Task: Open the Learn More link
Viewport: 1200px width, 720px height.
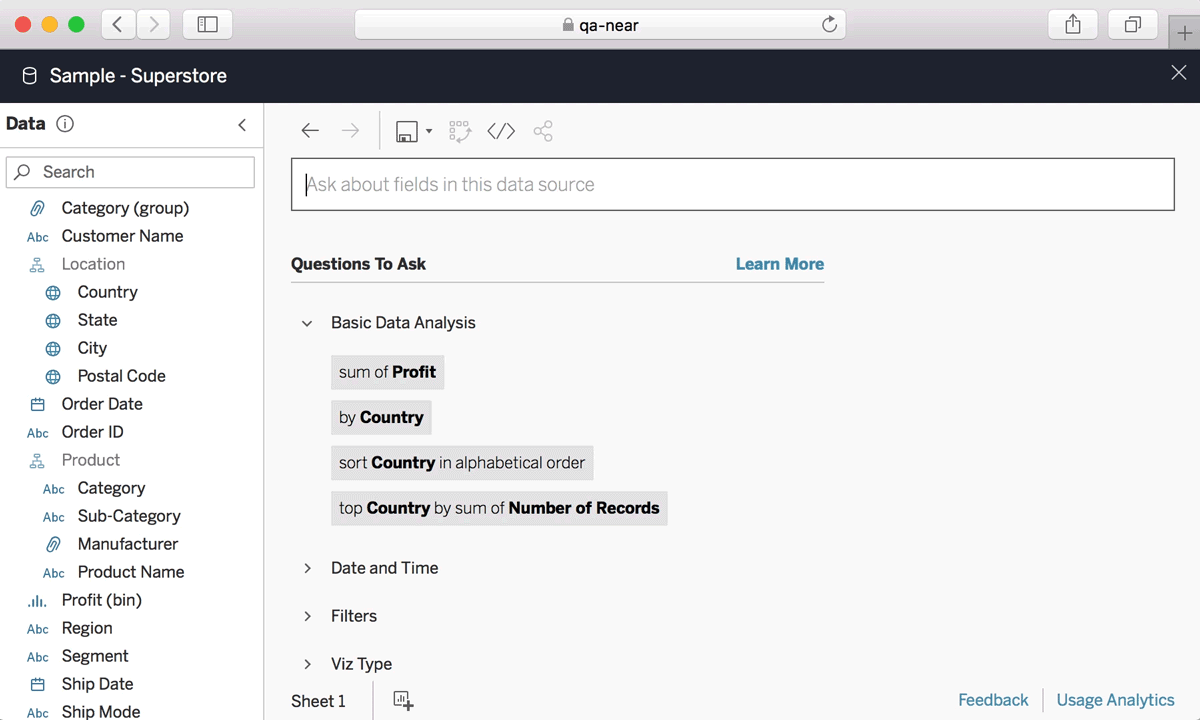Action: (x=779, y=264)
